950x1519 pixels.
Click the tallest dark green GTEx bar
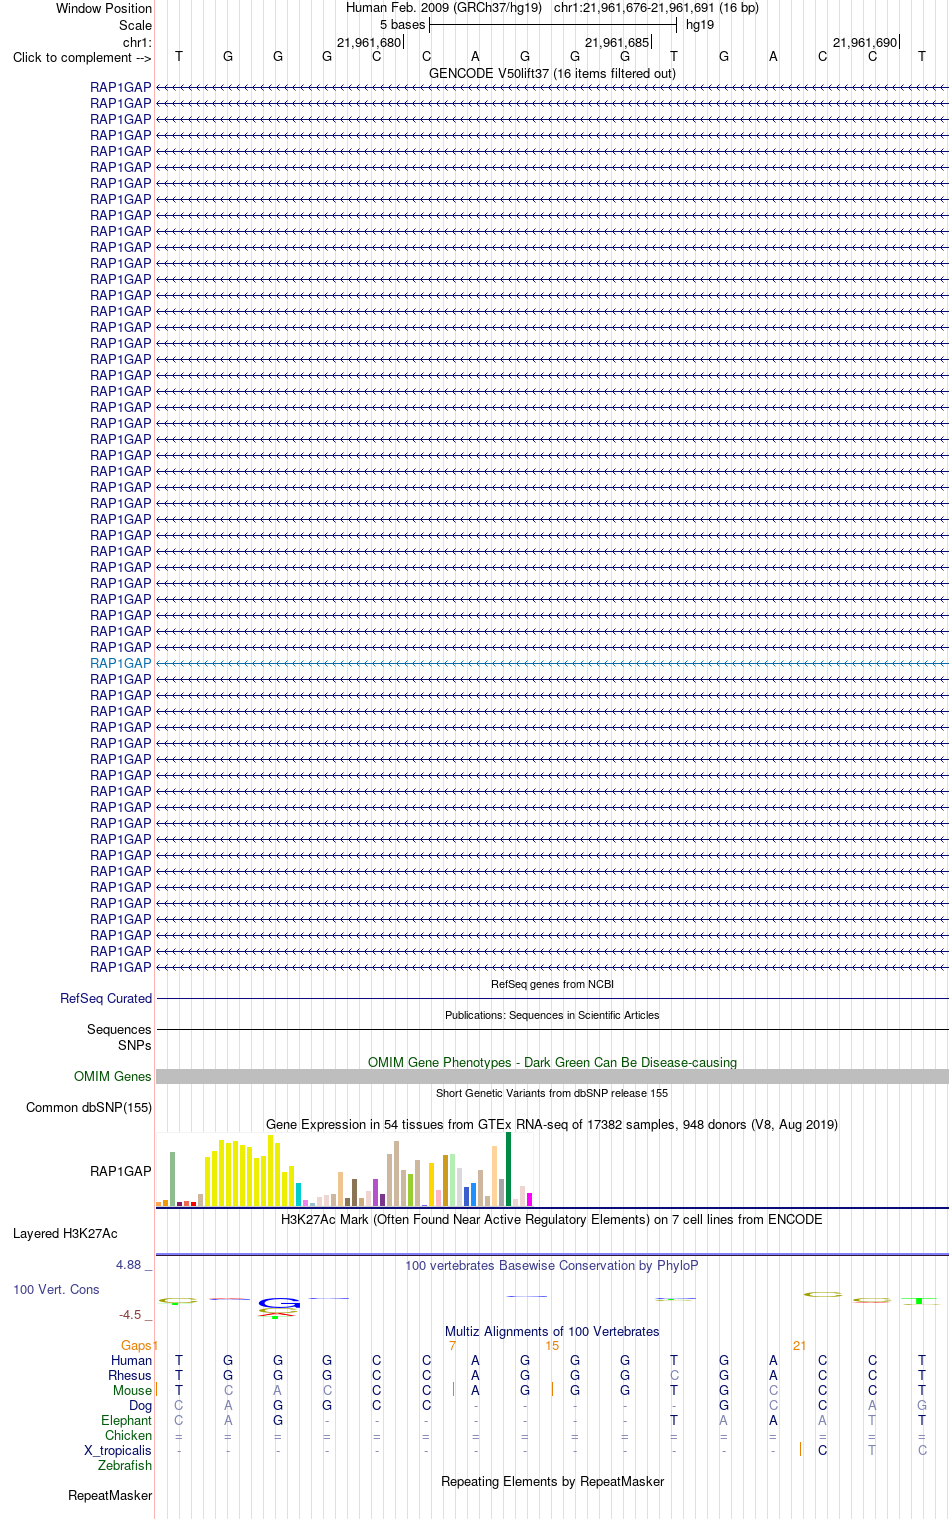click(508, 1169)
